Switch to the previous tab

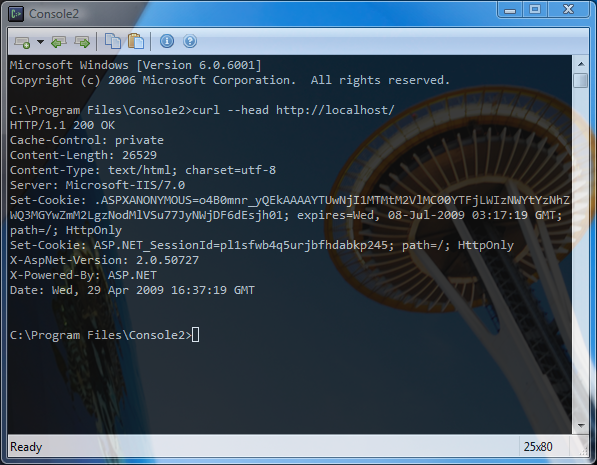point(59,42)
